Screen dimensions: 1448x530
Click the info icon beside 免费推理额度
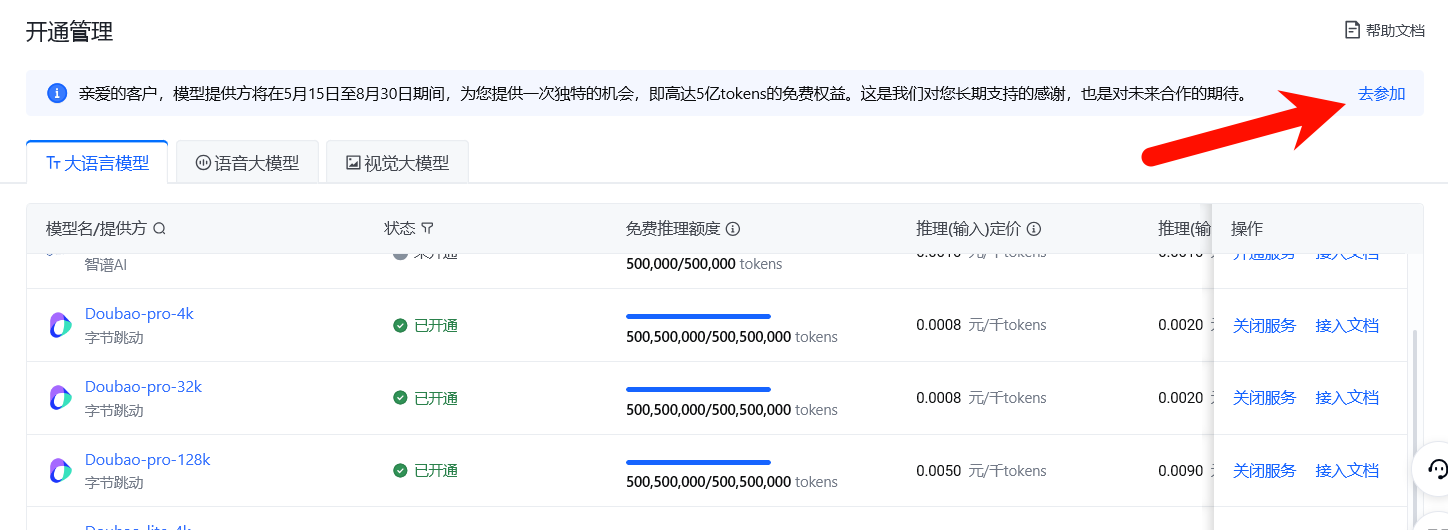(x=733, y=229)
